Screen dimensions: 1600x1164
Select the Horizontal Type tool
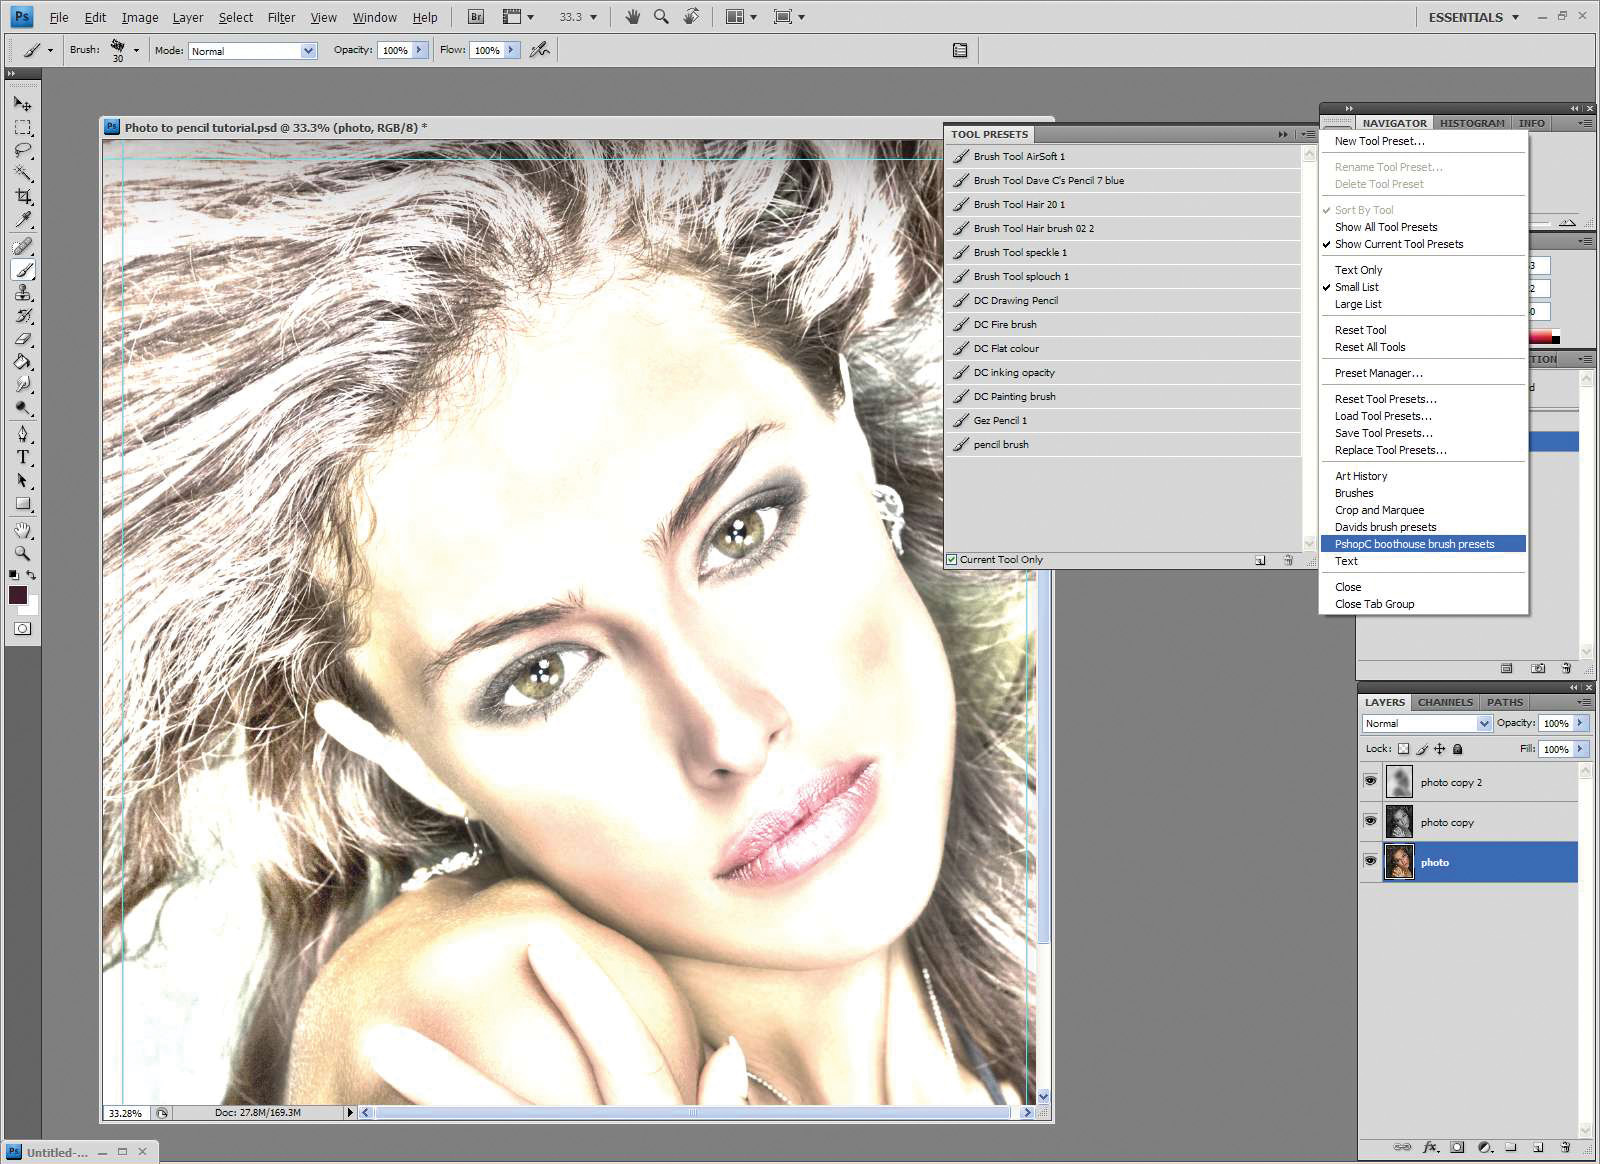tap(22, 458)
